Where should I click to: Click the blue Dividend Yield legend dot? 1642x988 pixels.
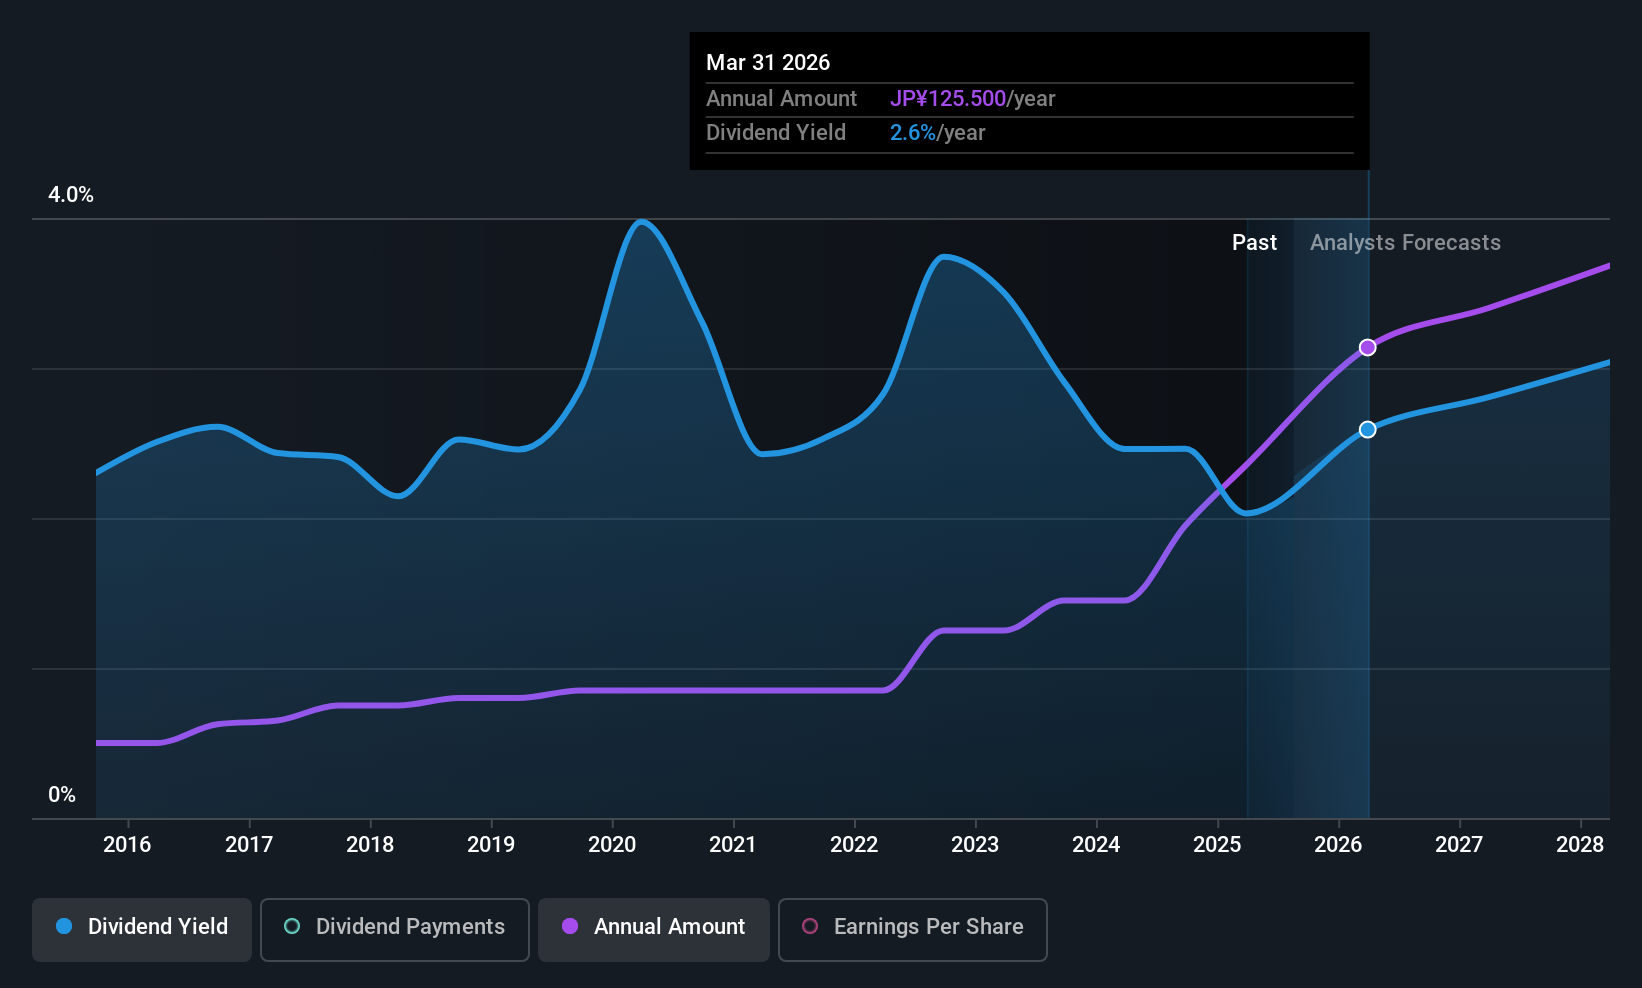64,927
